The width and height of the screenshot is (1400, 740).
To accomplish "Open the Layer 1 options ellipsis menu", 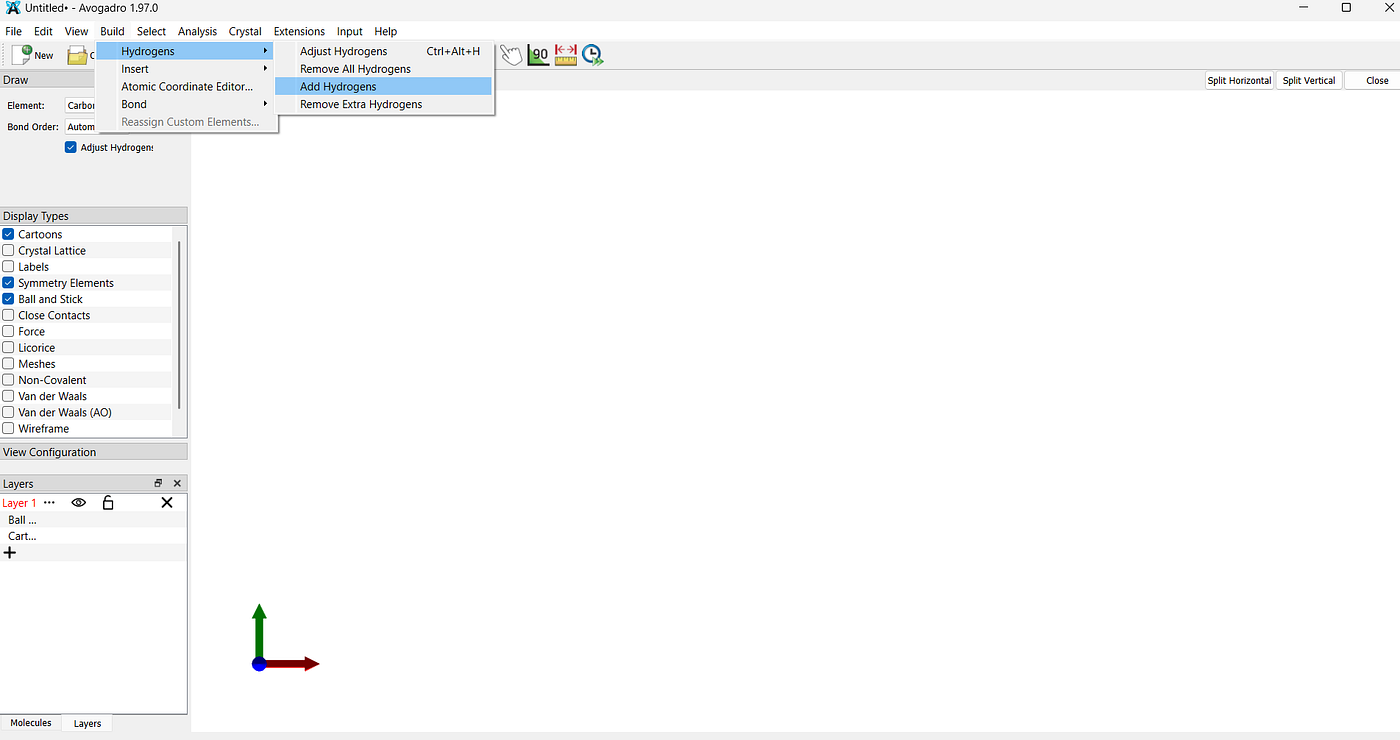I will (x=49, y=503).
